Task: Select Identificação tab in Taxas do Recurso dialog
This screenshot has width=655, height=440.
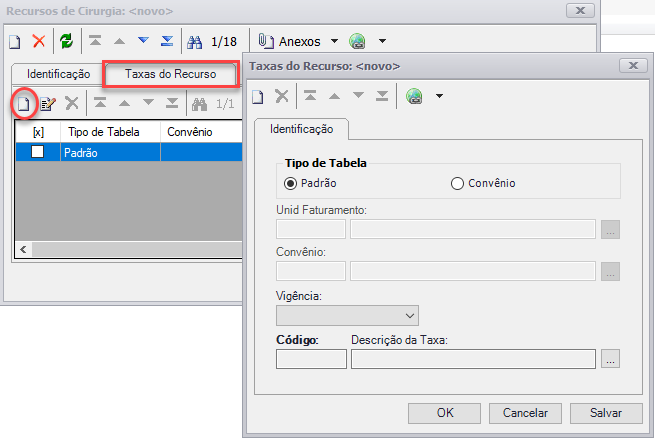Action: 301,129
